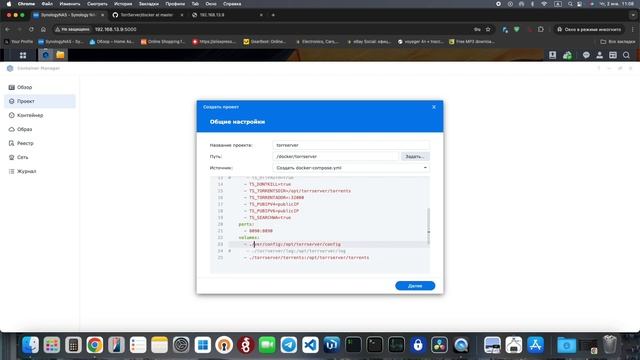
Task: Open Сеть section in sidebar
Action: click(x=40, y=157)
